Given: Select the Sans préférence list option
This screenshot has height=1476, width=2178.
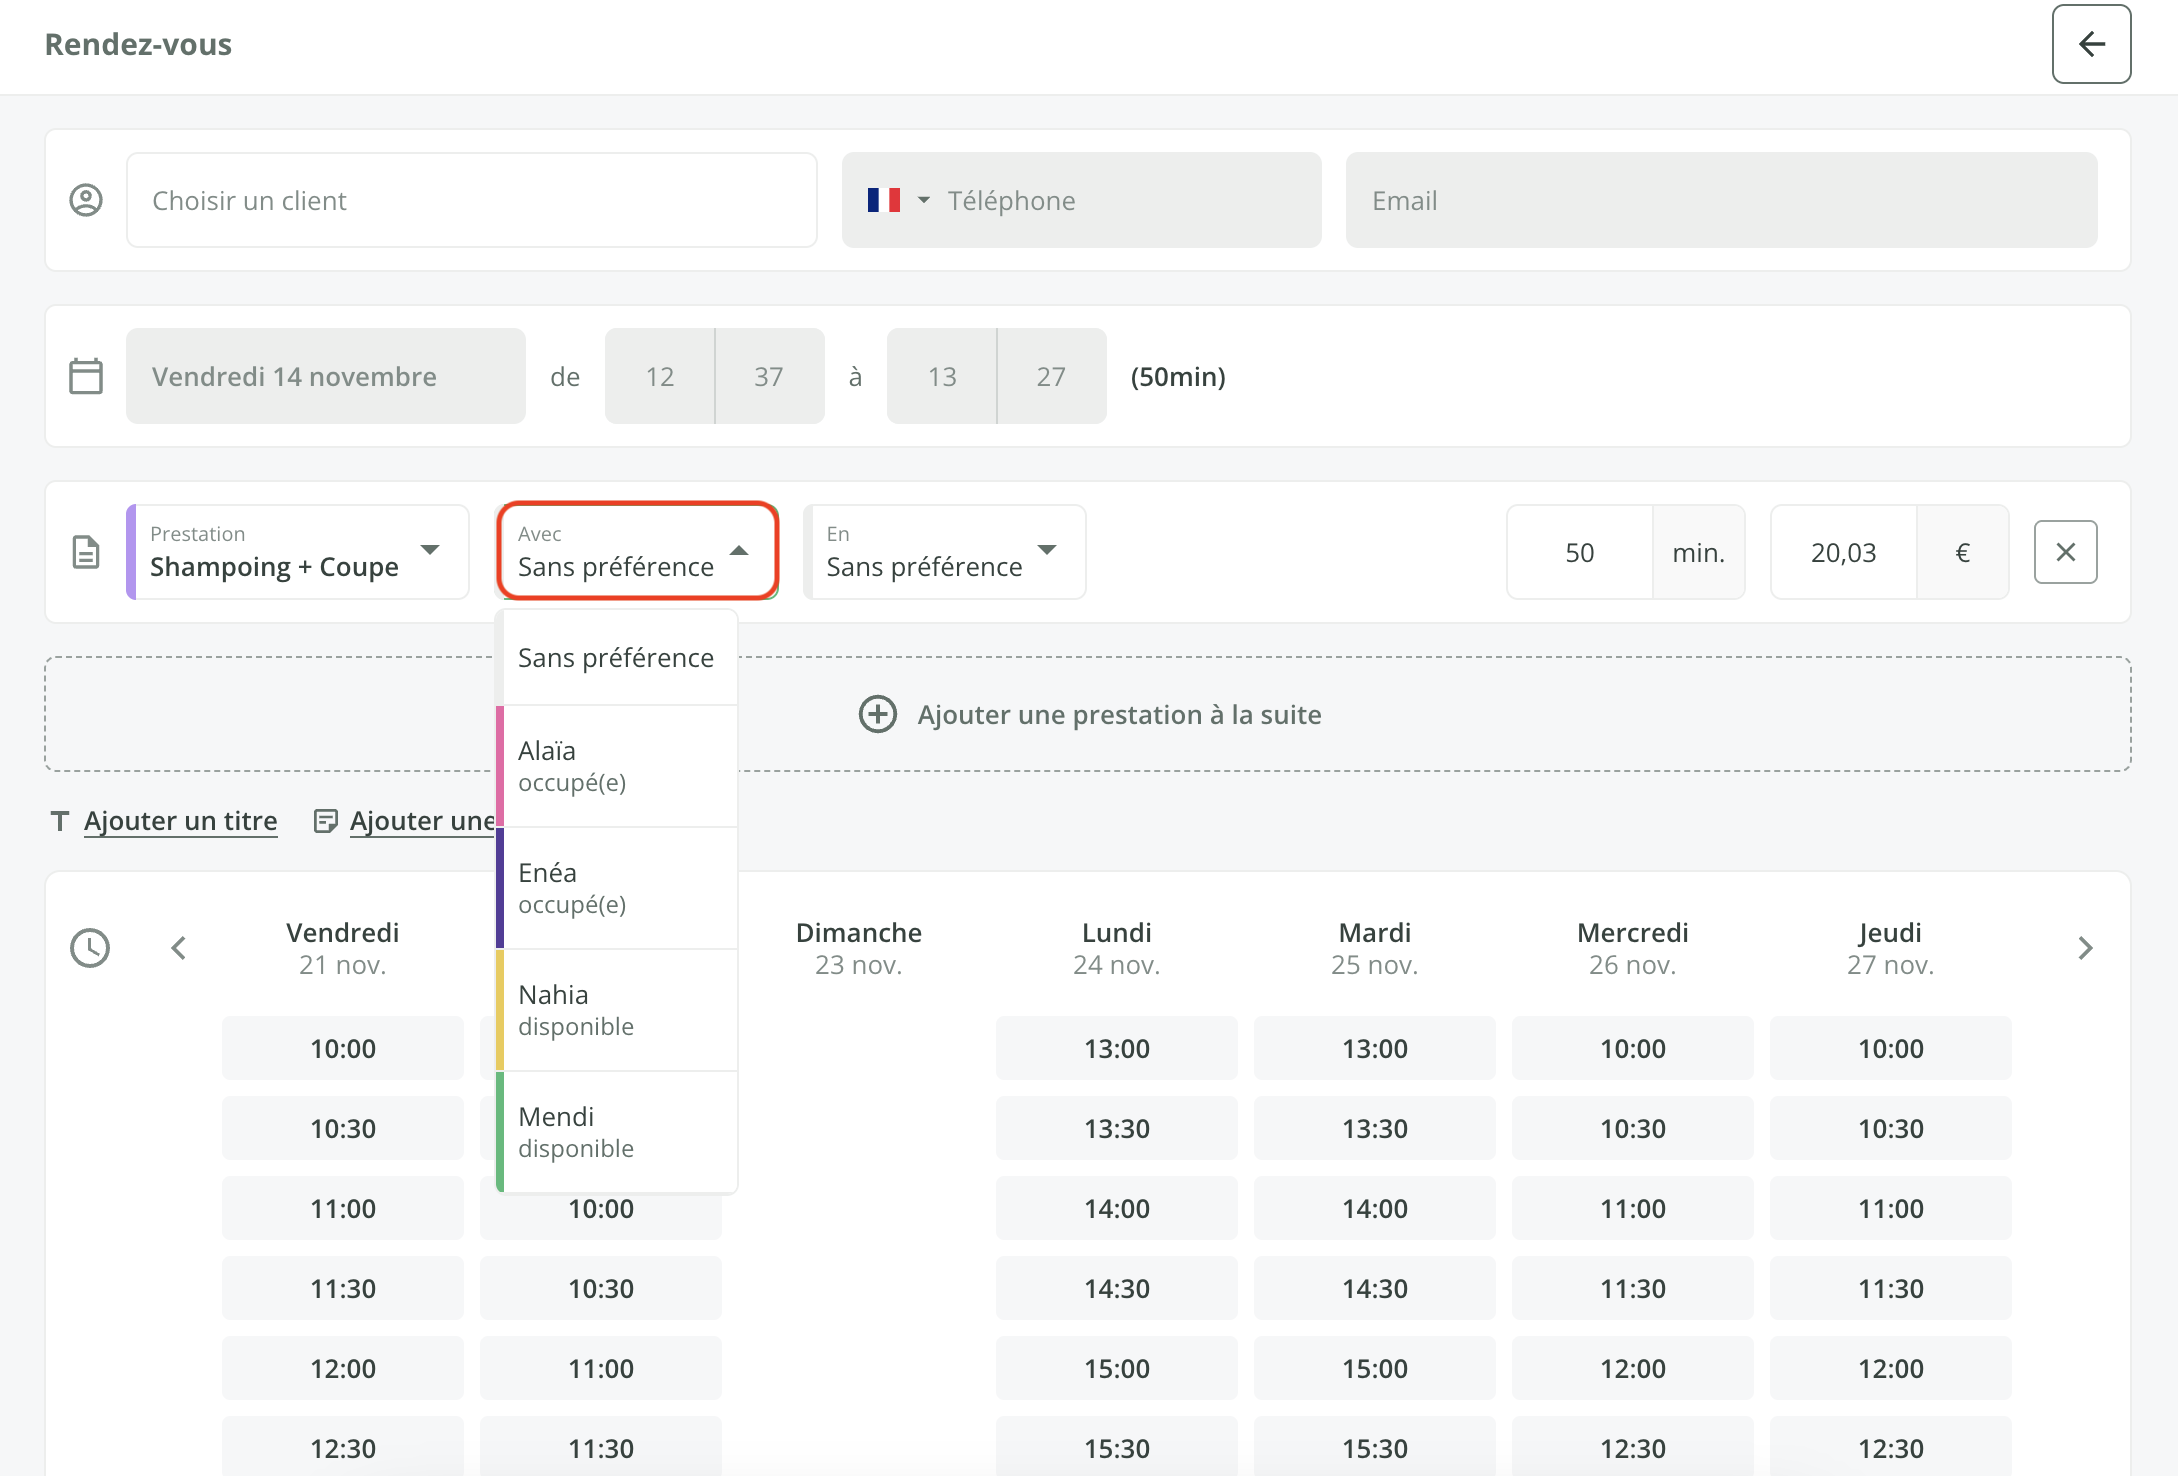Looking at the screenshot, I should coord(618,658).
